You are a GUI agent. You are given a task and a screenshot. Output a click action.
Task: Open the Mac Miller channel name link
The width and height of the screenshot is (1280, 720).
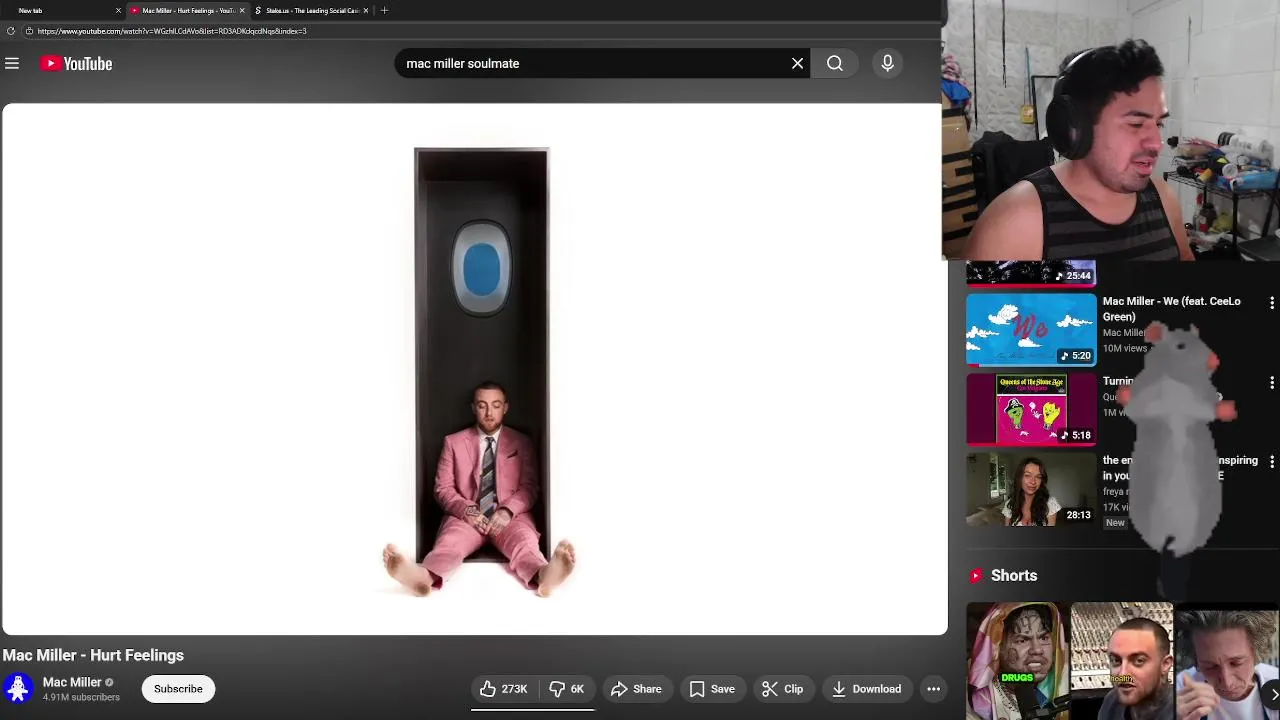pyautogui.click(x=72, y=682)
